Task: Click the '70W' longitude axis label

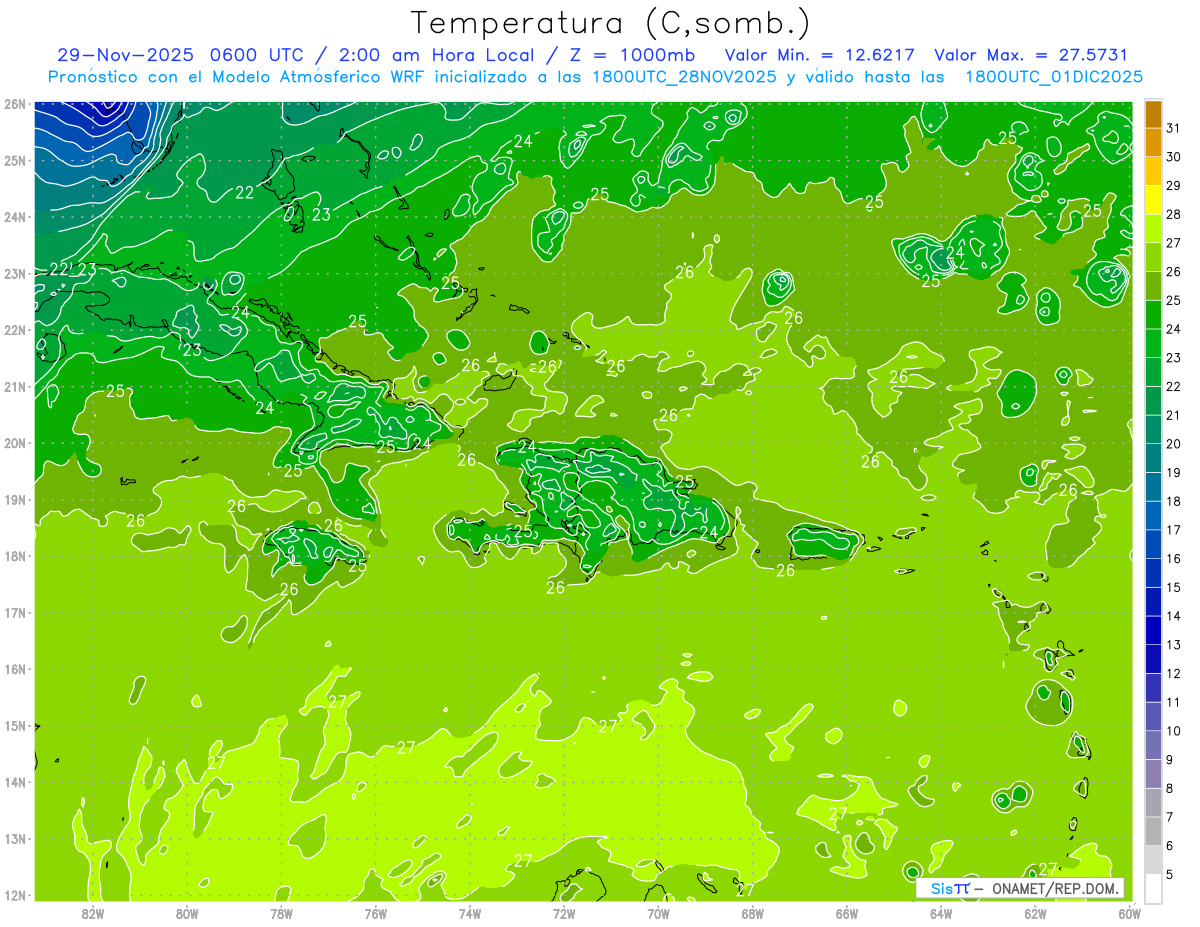Action: pos(658,912)
